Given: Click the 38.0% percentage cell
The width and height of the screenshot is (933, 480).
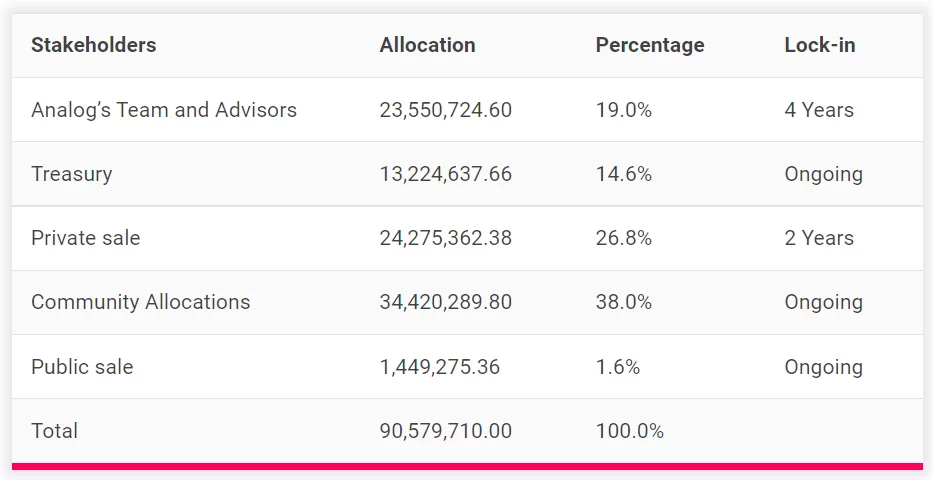Looking at the screenshot, I should point(623,302).
